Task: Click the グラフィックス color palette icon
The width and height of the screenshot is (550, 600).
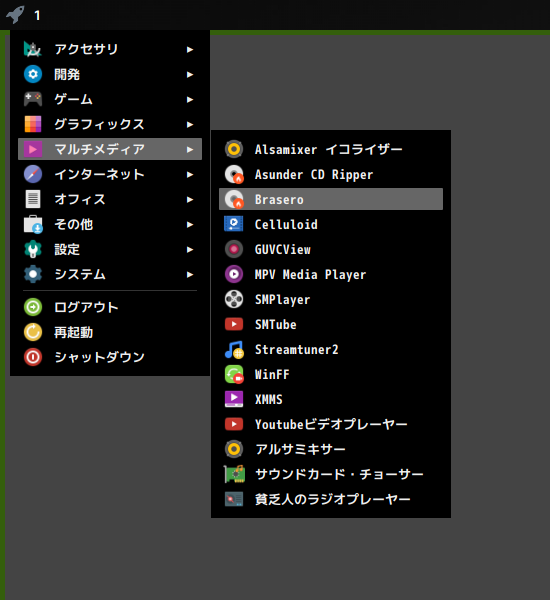Action: click(x=33, y=124)
